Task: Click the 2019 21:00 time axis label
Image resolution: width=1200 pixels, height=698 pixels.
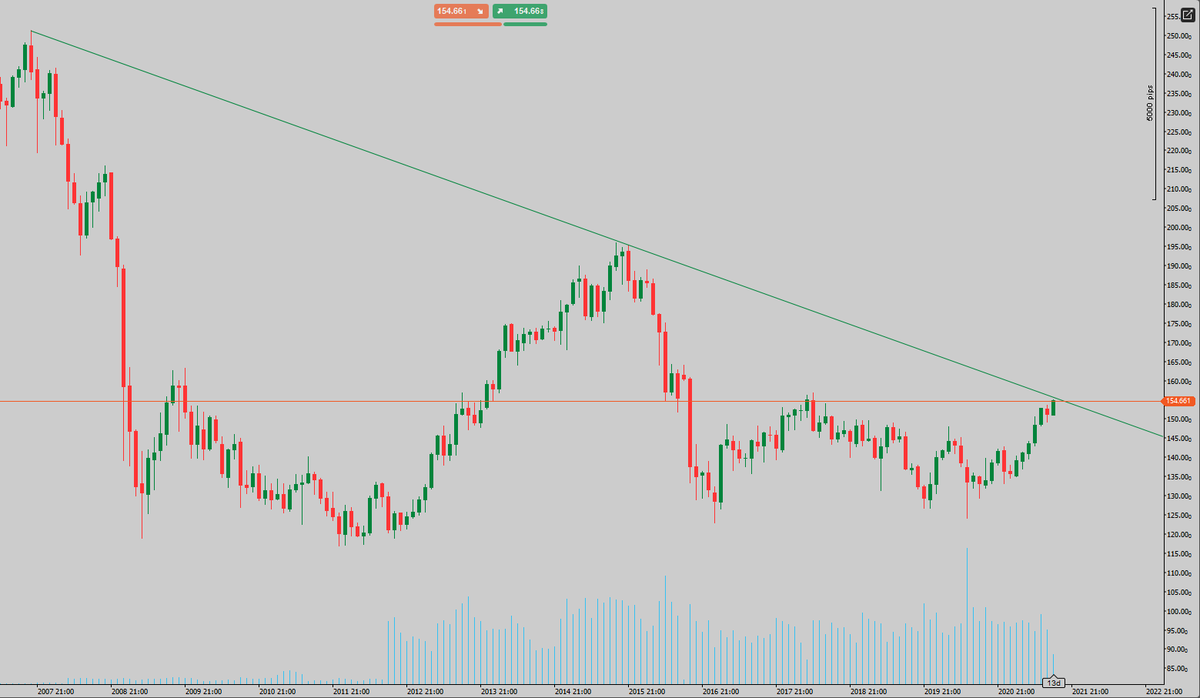Action: point(942,691)
